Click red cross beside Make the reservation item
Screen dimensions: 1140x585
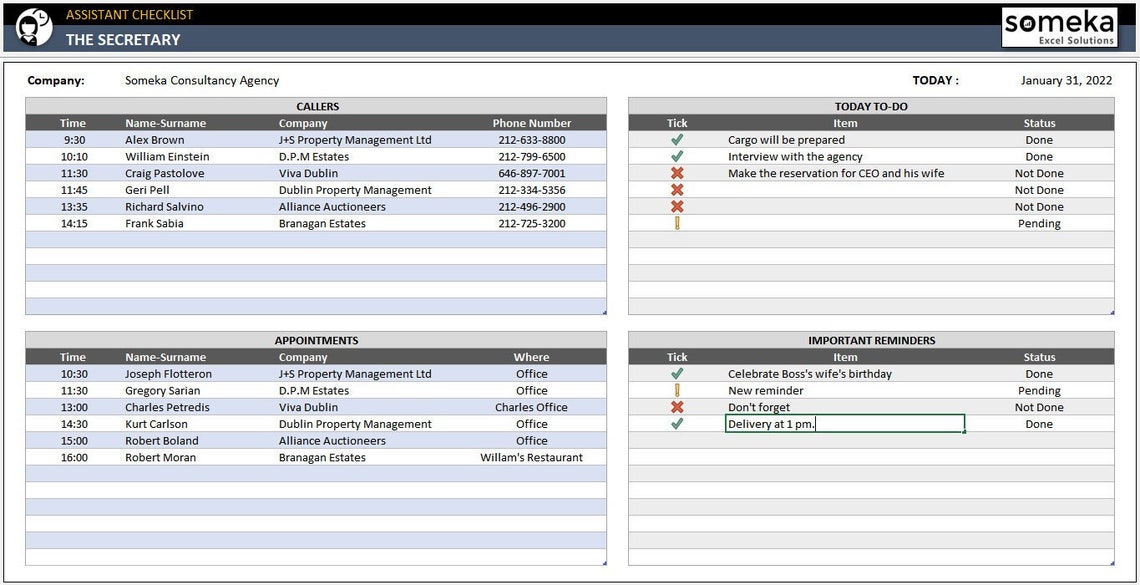coord(677,173)
